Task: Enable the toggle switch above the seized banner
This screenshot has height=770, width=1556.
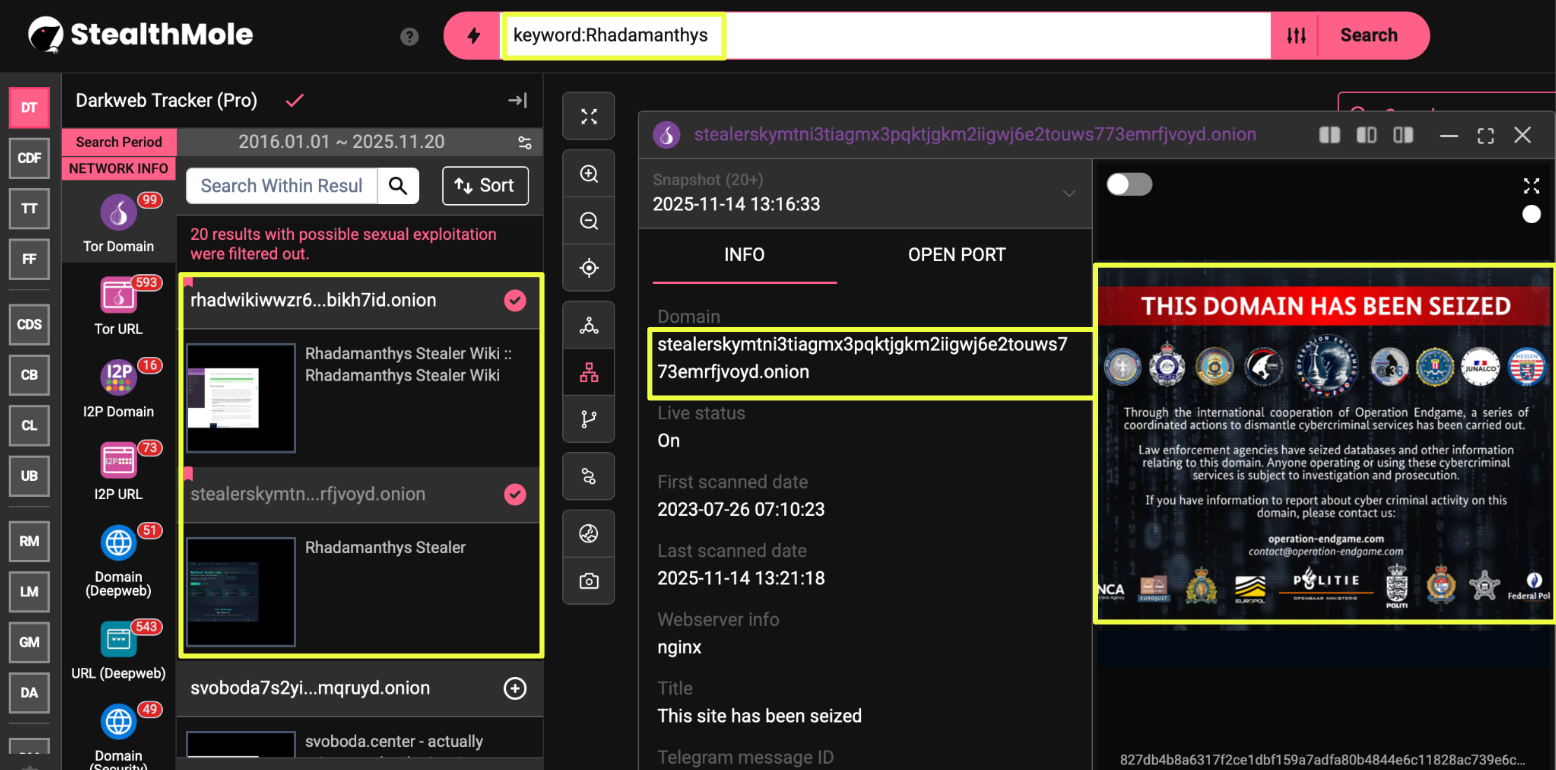Action: [x=1131, y=186]
